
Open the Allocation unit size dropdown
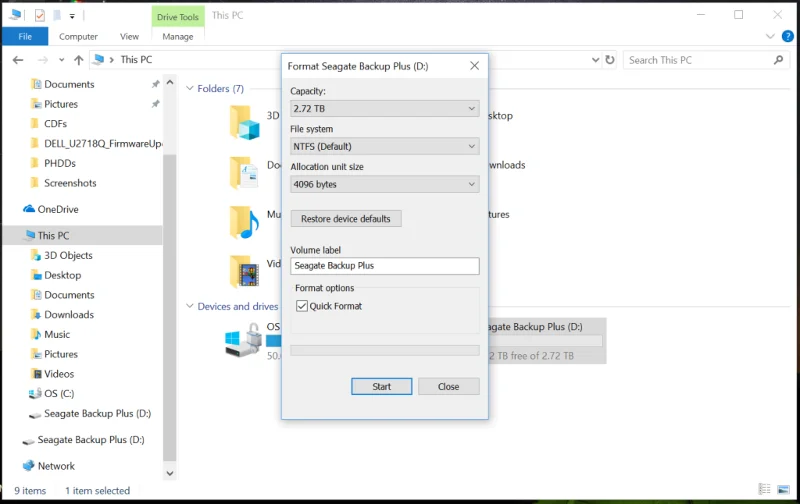pos(385,184)
